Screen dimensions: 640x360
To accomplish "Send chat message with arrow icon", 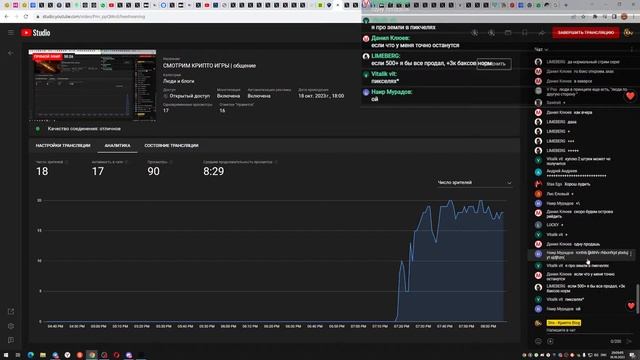I will tap(629, 341).
